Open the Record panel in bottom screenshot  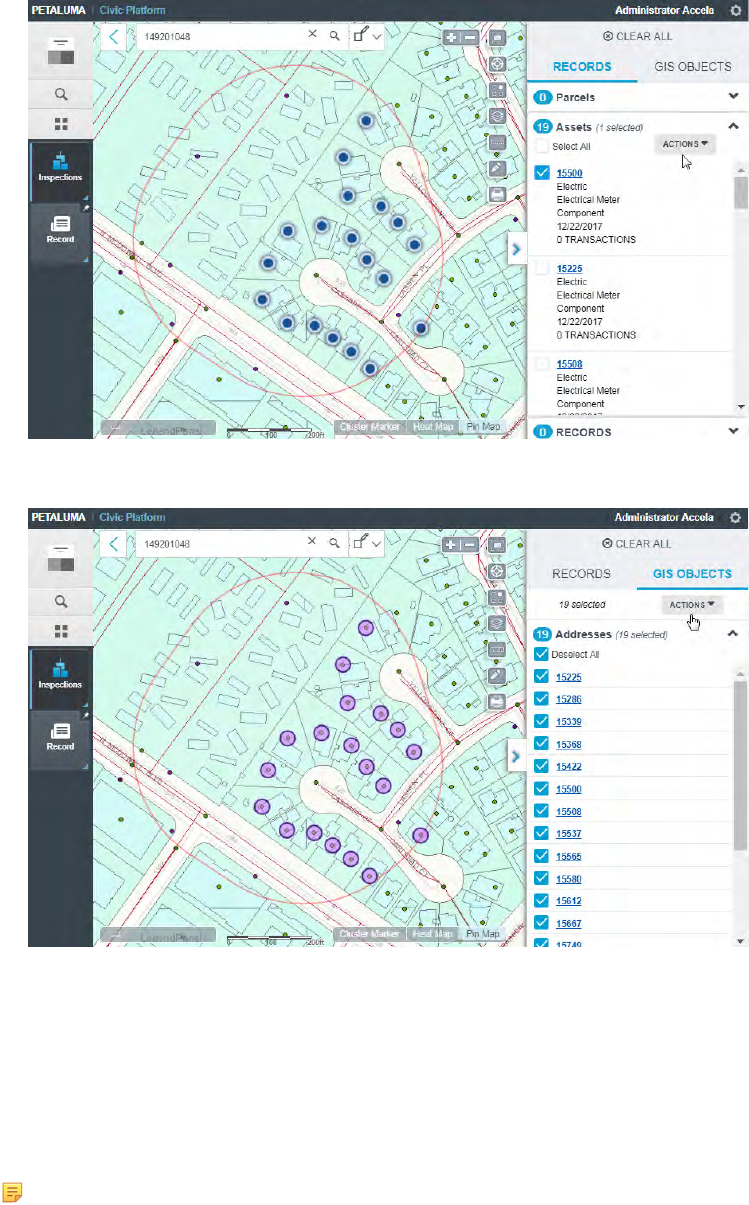tap(60, 738)
